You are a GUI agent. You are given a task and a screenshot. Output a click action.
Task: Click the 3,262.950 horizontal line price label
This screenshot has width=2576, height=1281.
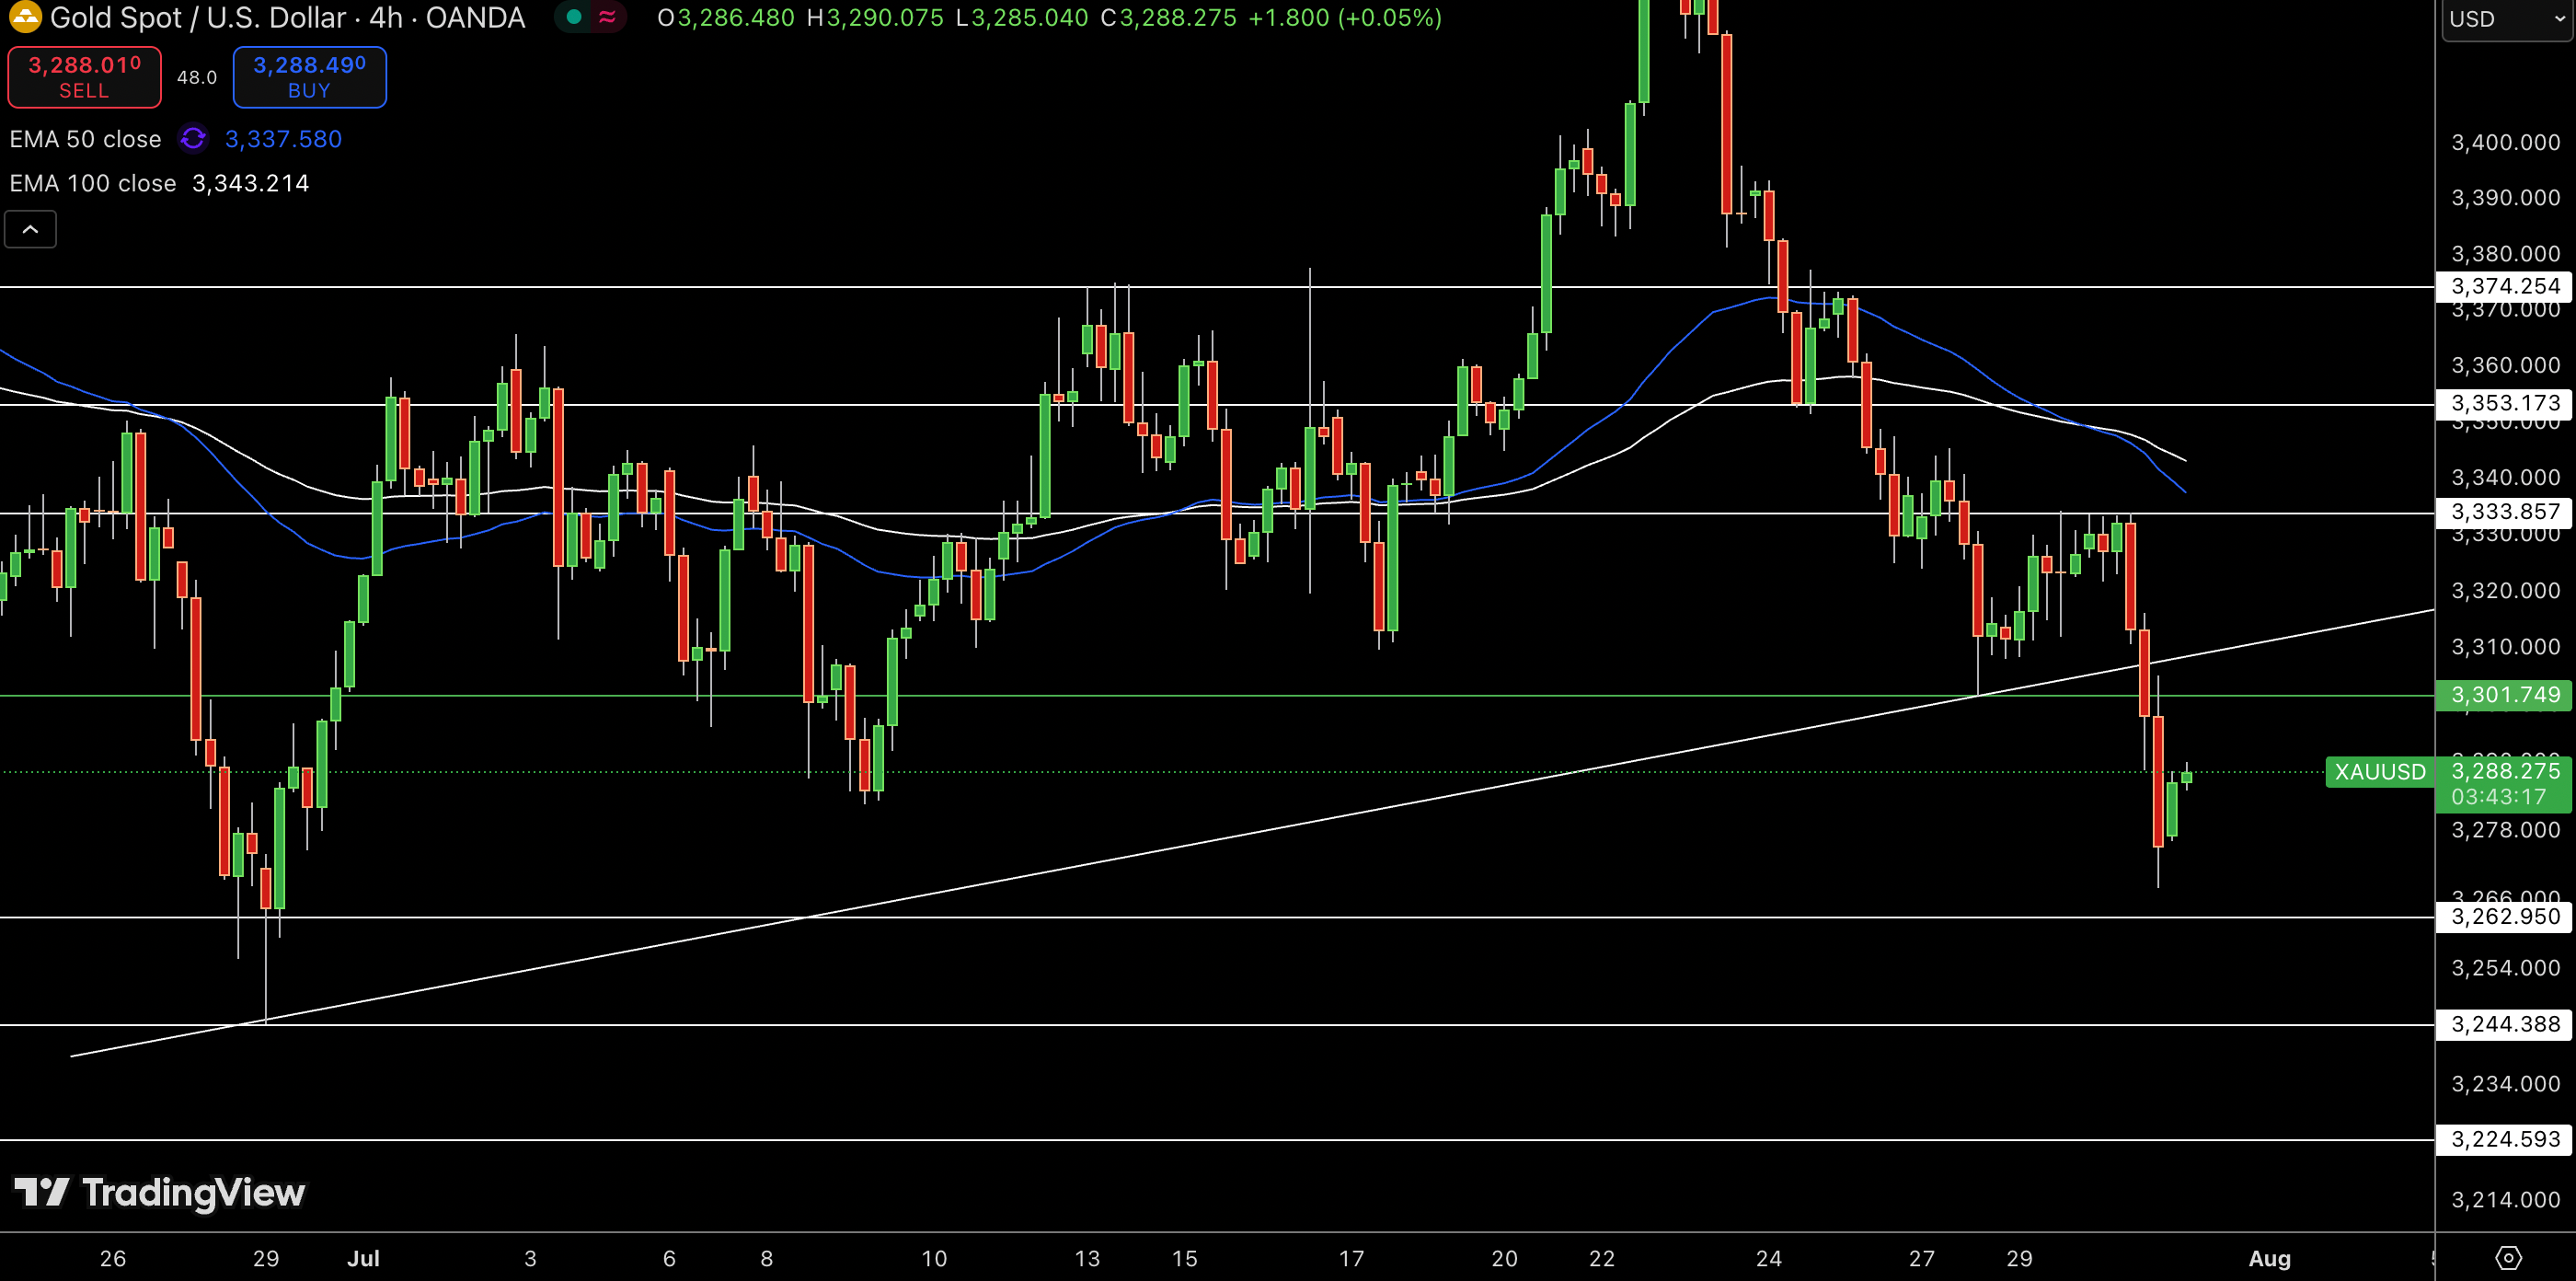pos(2504,917)
